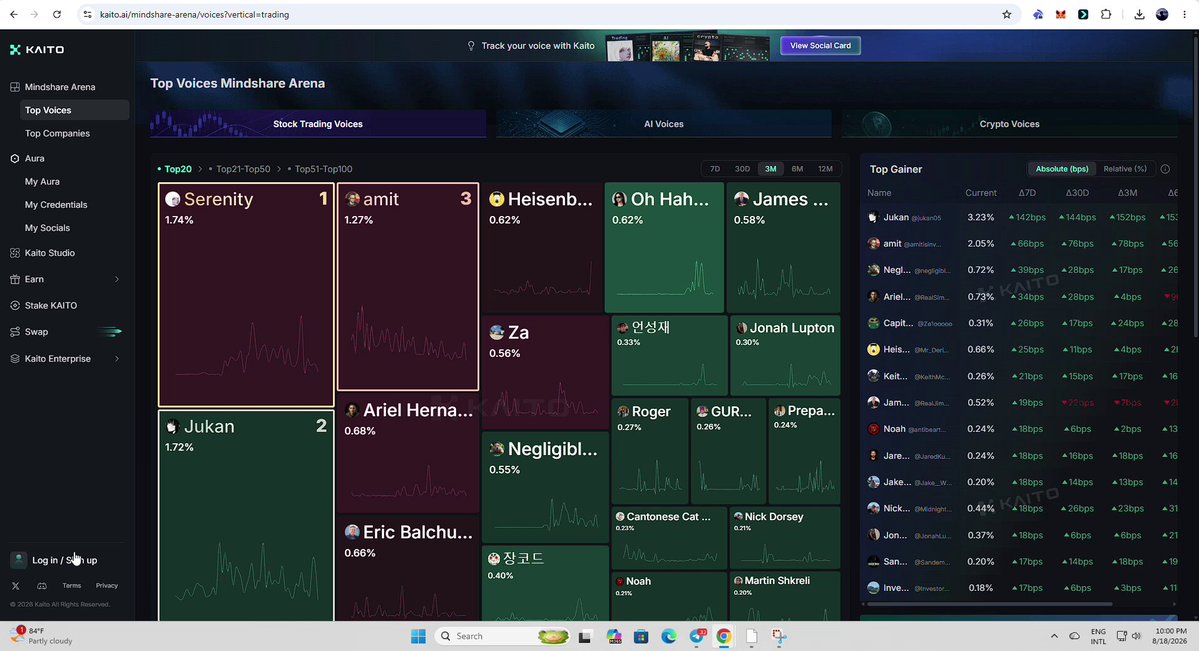
Task: Click the Kaito Studio sidebar icon
Action: tap(15, 253)
